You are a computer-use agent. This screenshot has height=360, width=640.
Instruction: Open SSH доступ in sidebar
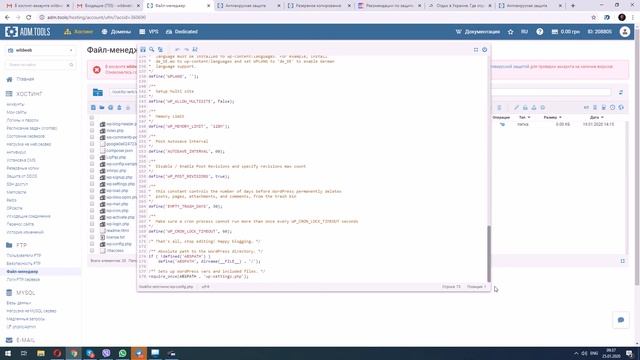point(17,184)
